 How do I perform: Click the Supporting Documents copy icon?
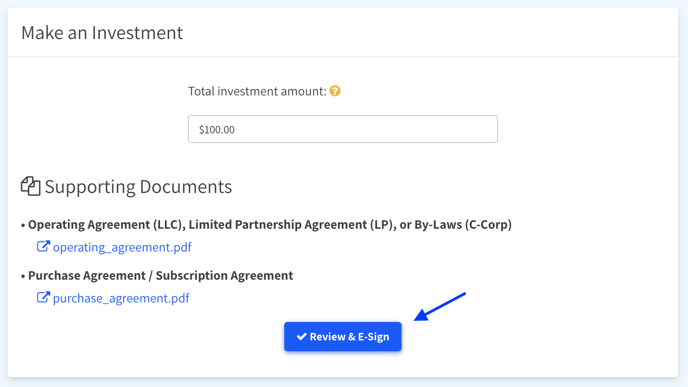pyautogui.click(x=31, y=186)
